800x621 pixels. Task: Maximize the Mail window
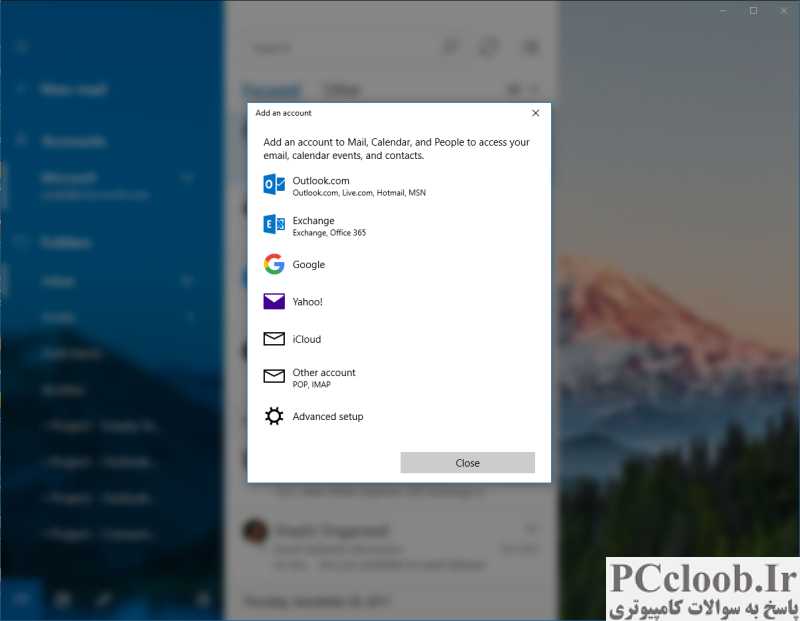[x=754, y=11]
